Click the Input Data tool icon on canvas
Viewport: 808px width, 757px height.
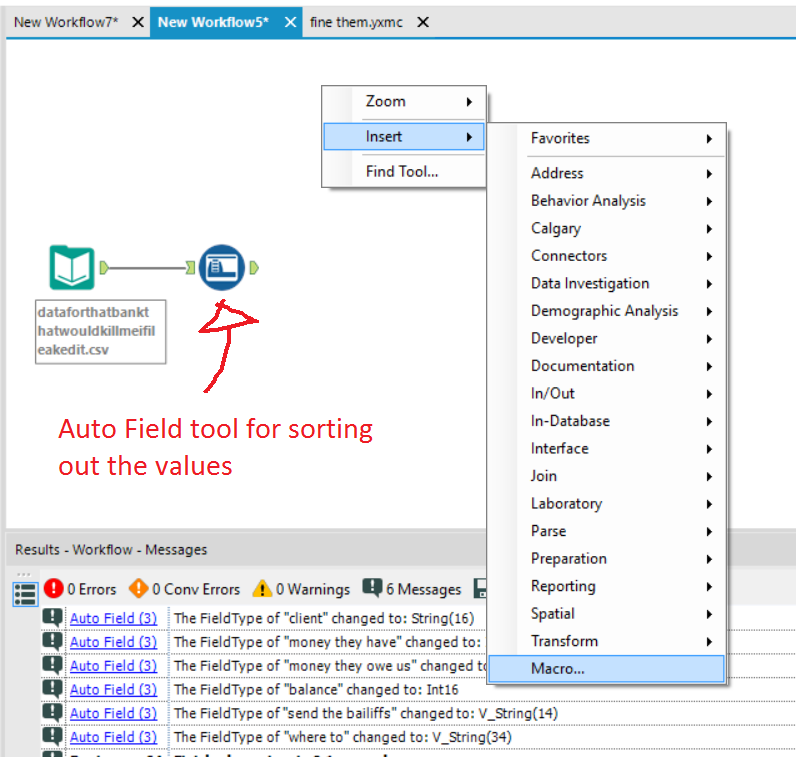[x=72, y=268]
